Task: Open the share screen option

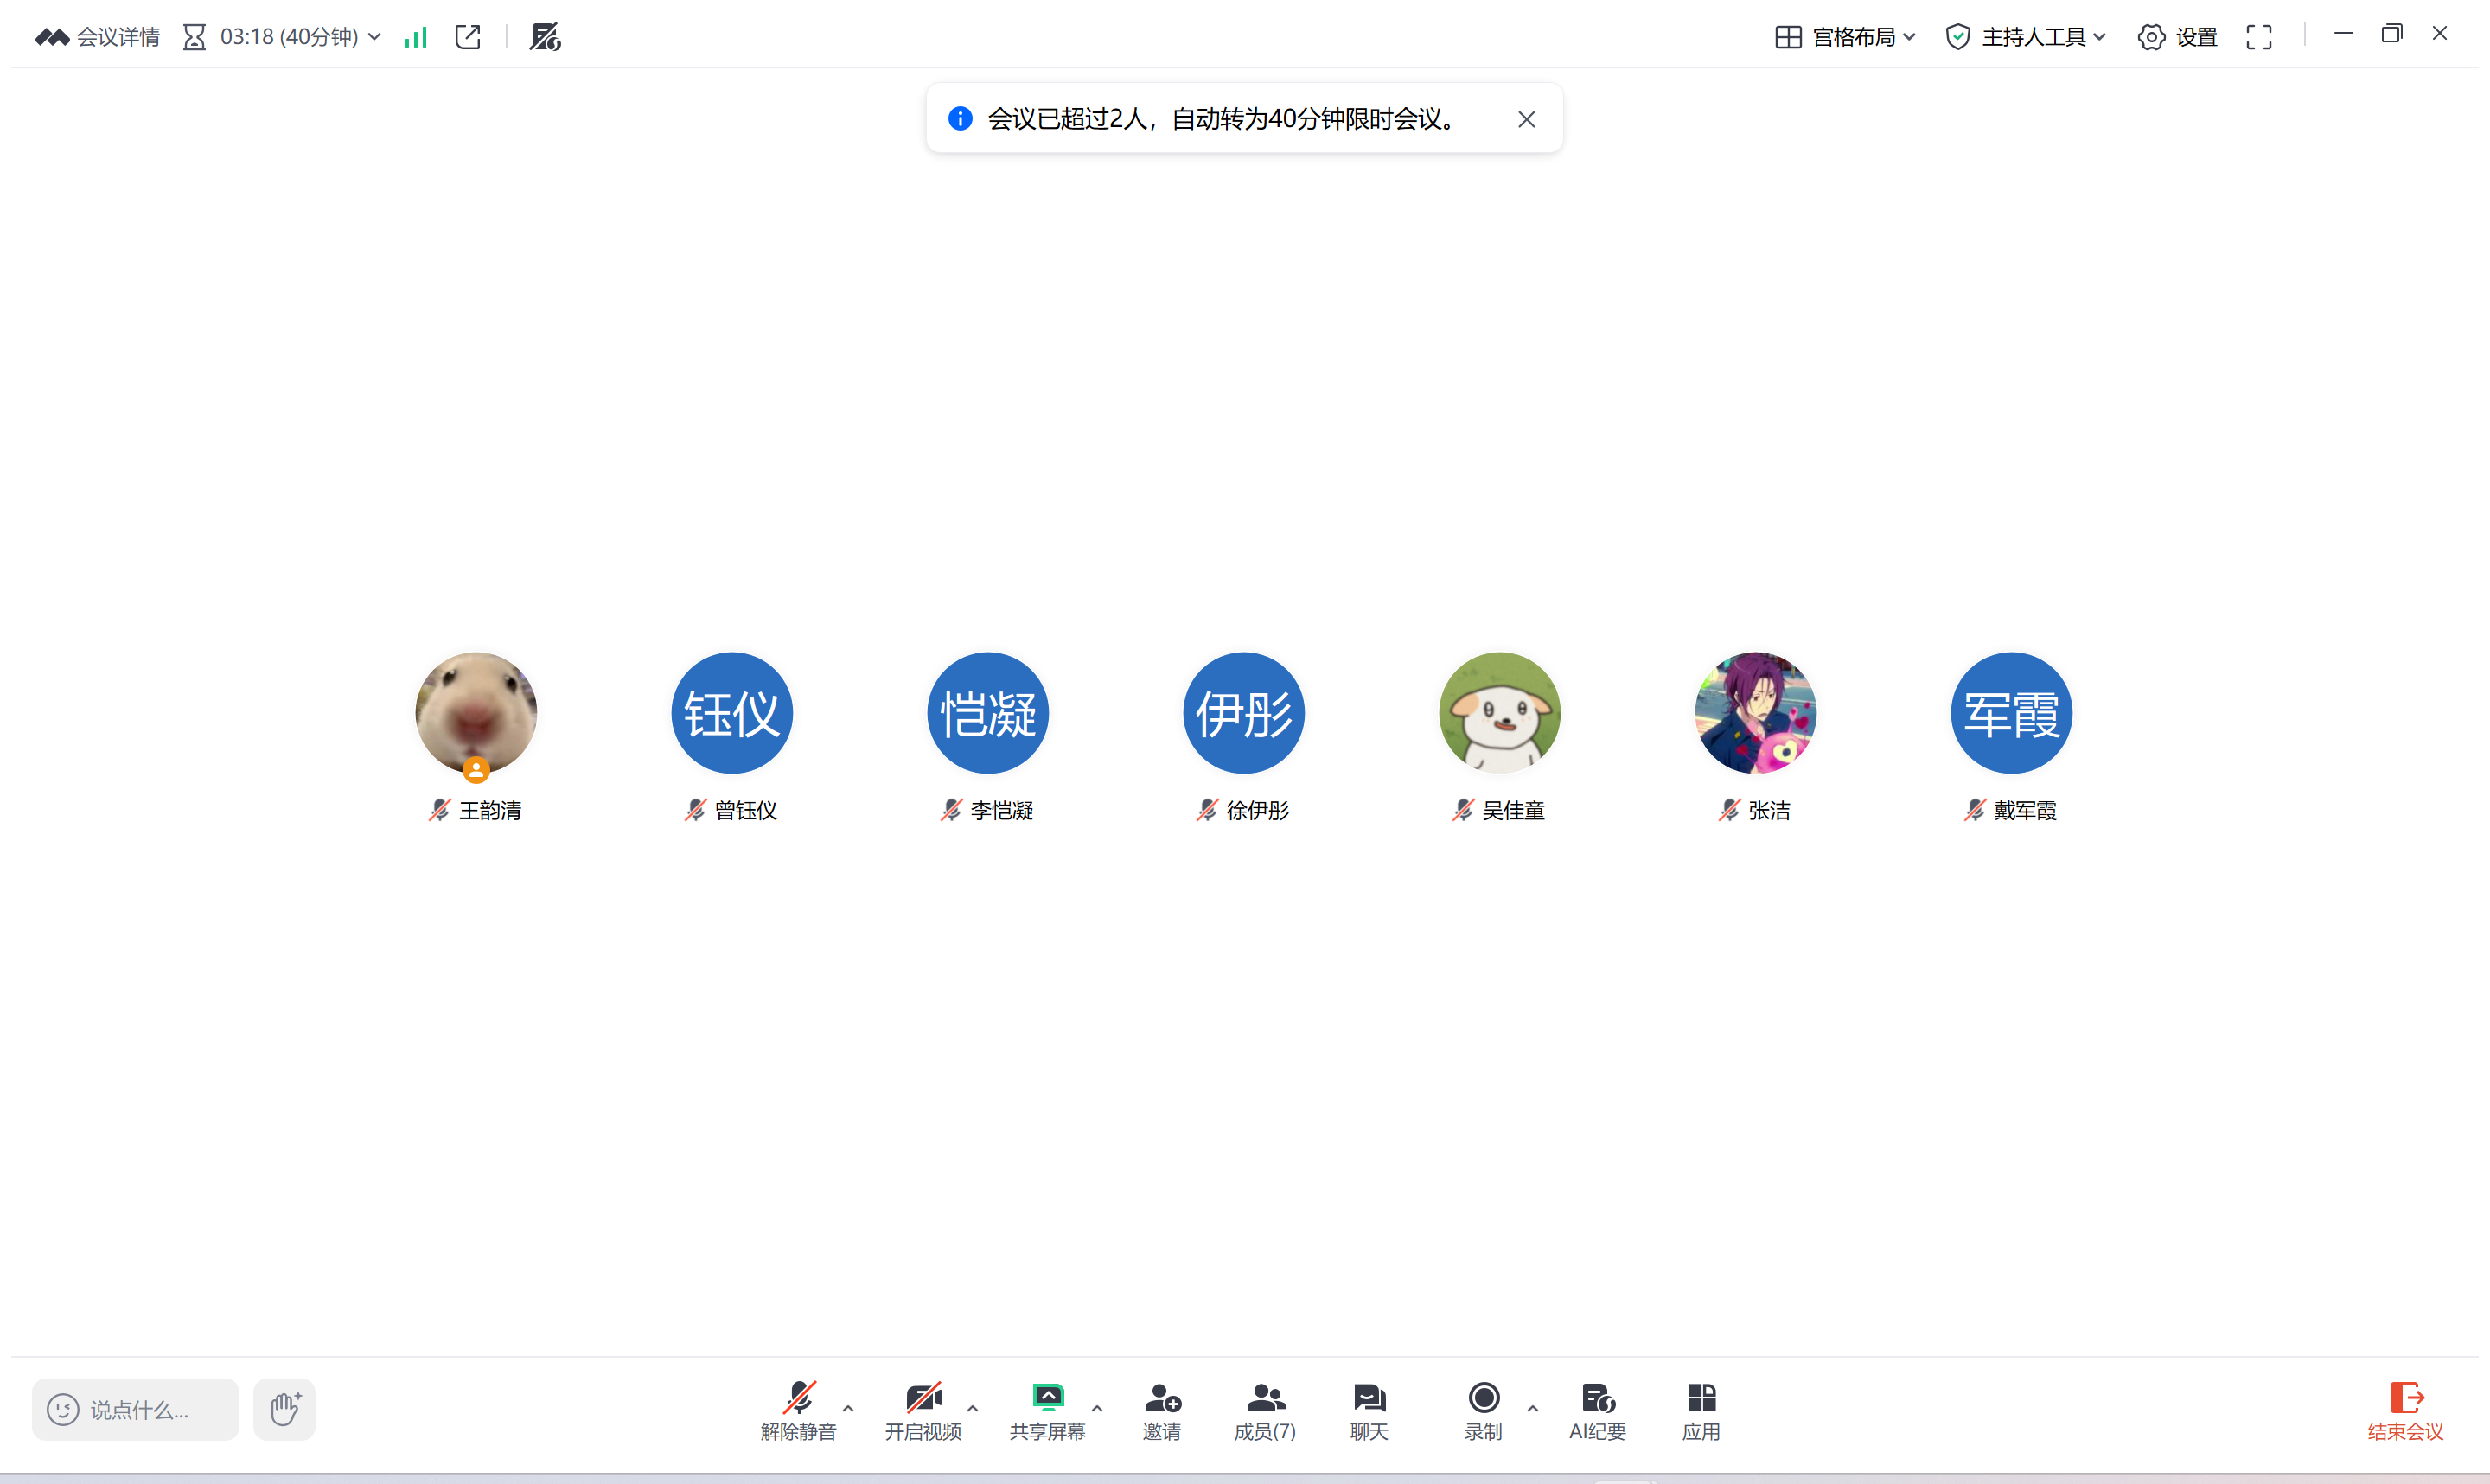Action: [x=1046, y=1408]
